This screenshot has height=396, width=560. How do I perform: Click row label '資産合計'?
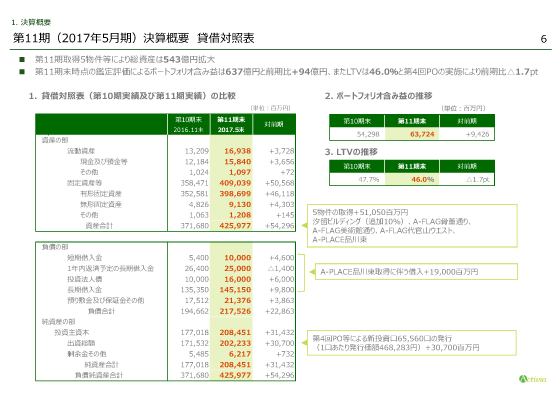[x=99, y=226]
